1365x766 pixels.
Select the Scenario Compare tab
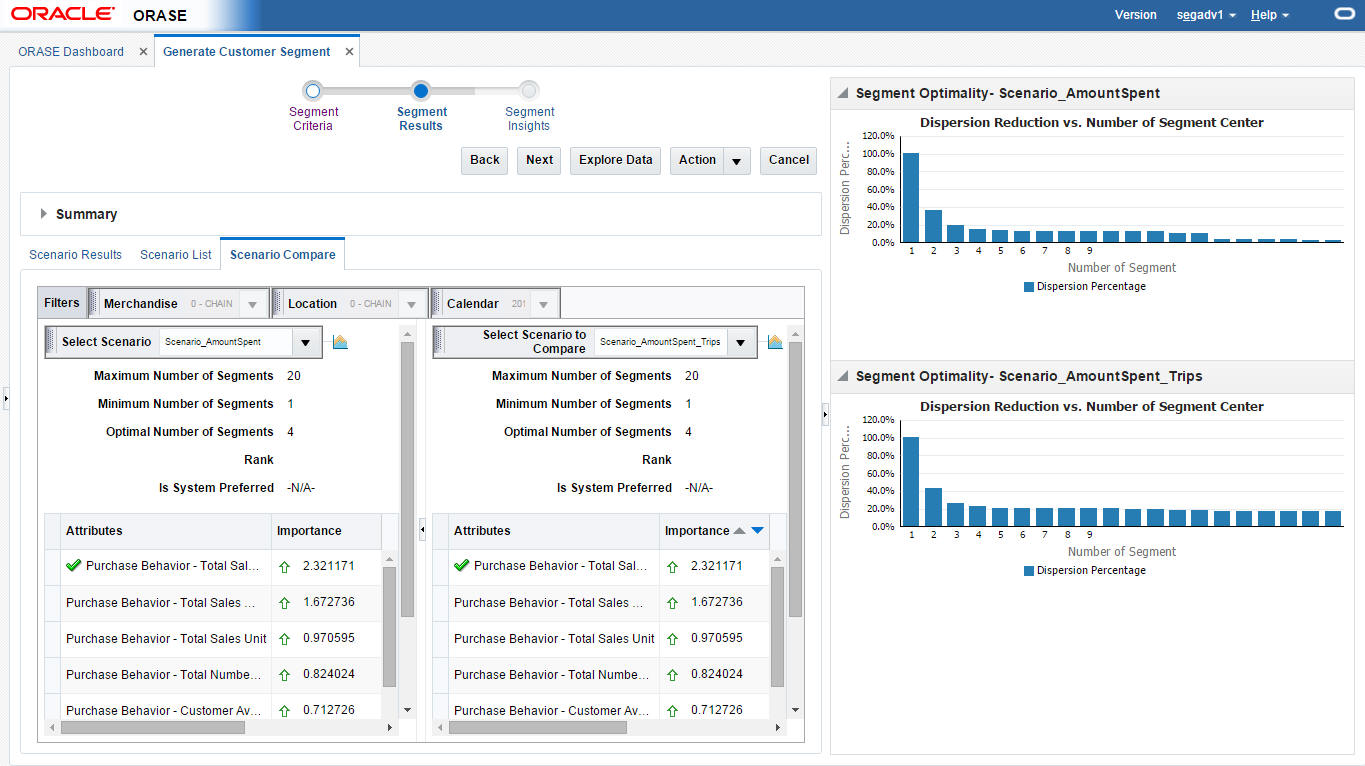283,255
